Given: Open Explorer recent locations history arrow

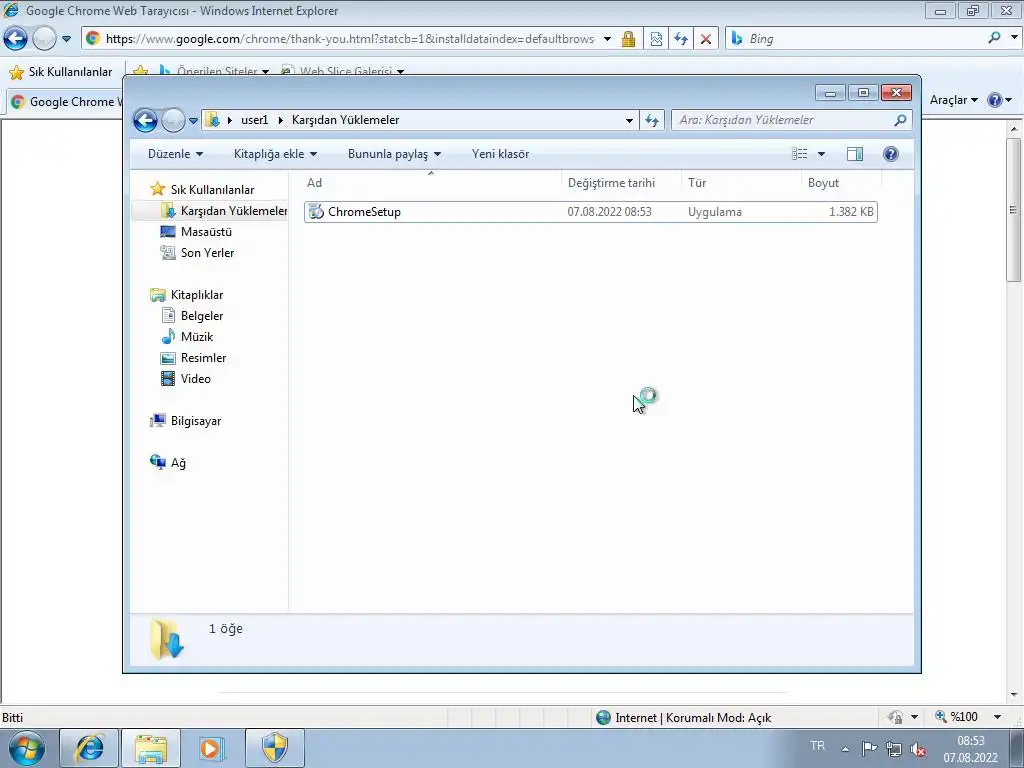Looking at the screenshot, I should (x=193, y=121).
